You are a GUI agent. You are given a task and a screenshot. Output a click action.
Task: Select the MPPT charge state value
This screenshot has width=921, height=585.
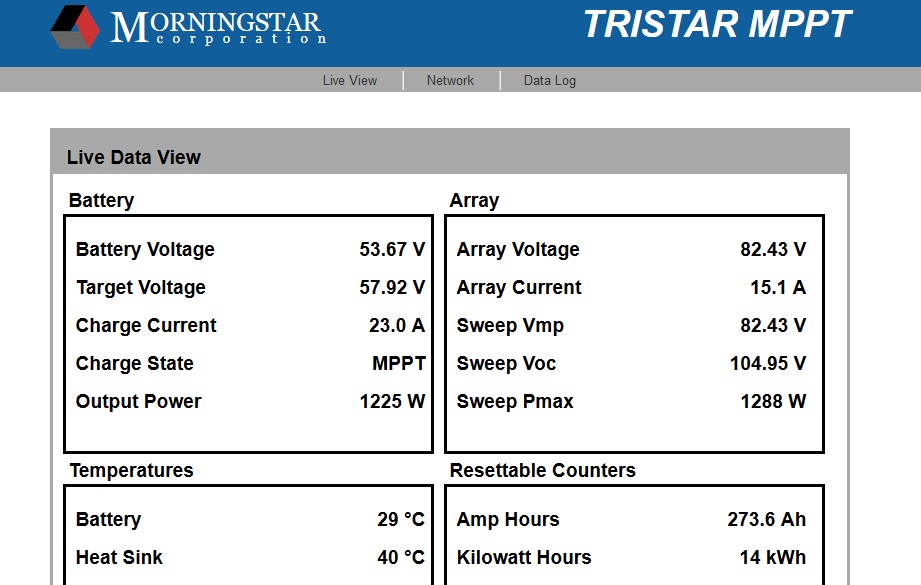[x=399, y=364]
